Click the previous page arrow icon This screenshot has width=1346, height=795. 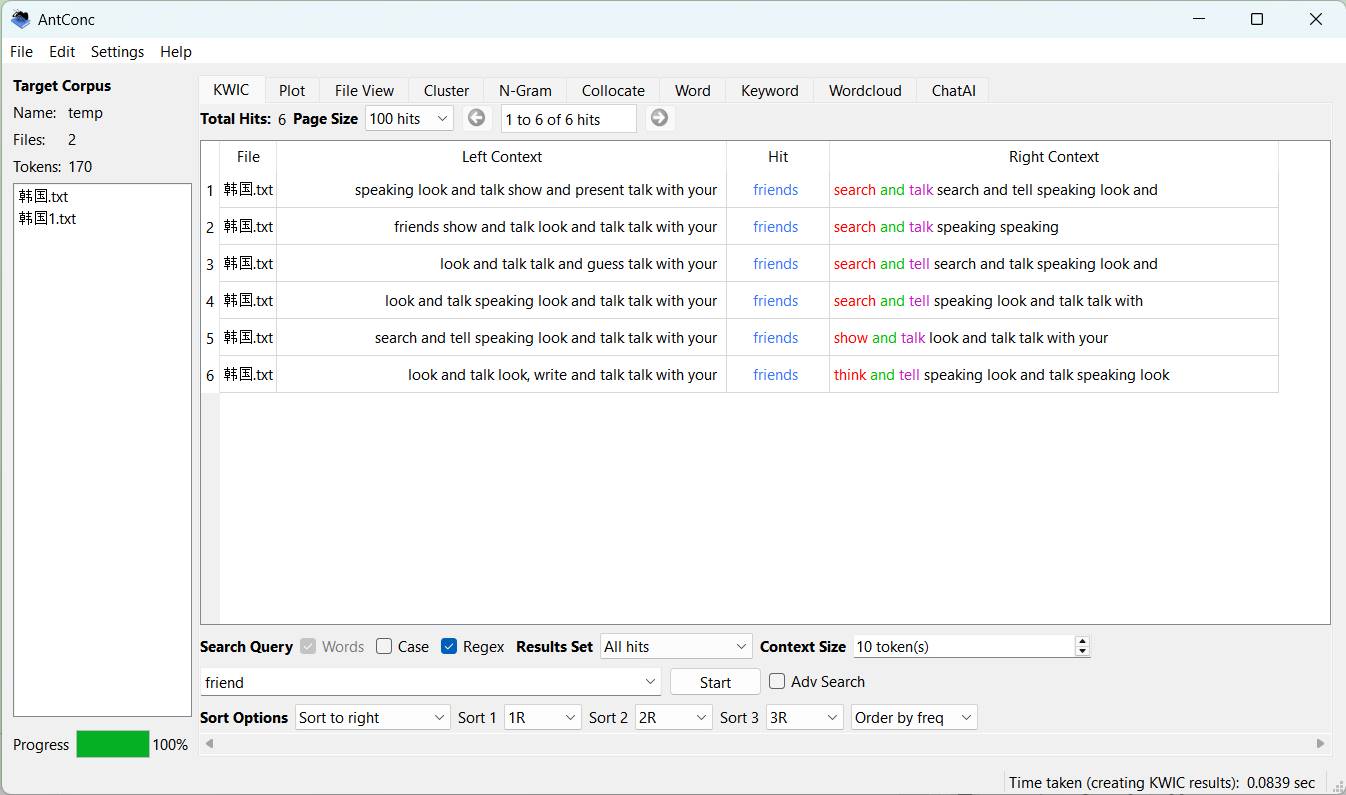477,118
